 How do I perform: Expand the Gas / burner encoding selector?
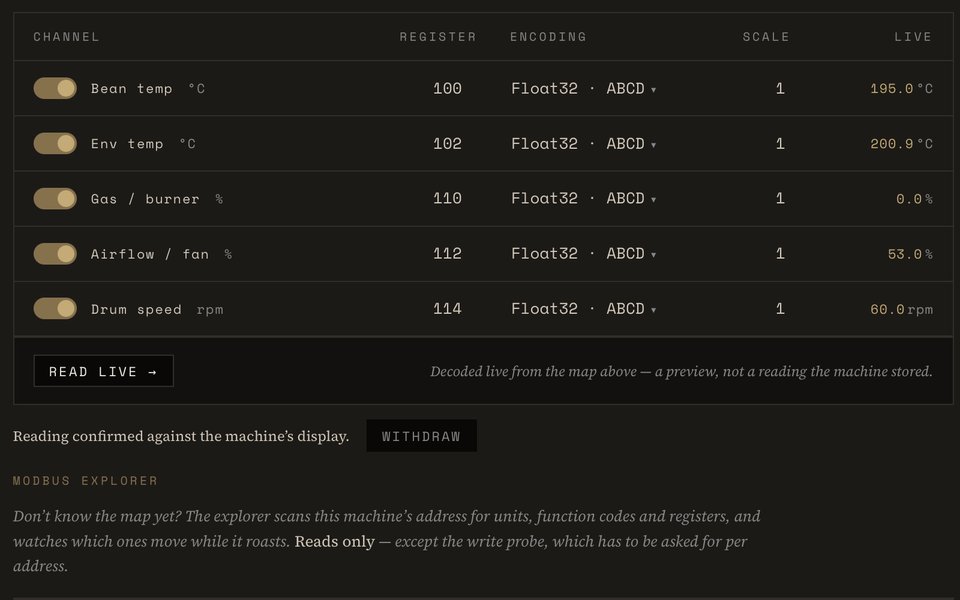[583, 199]
